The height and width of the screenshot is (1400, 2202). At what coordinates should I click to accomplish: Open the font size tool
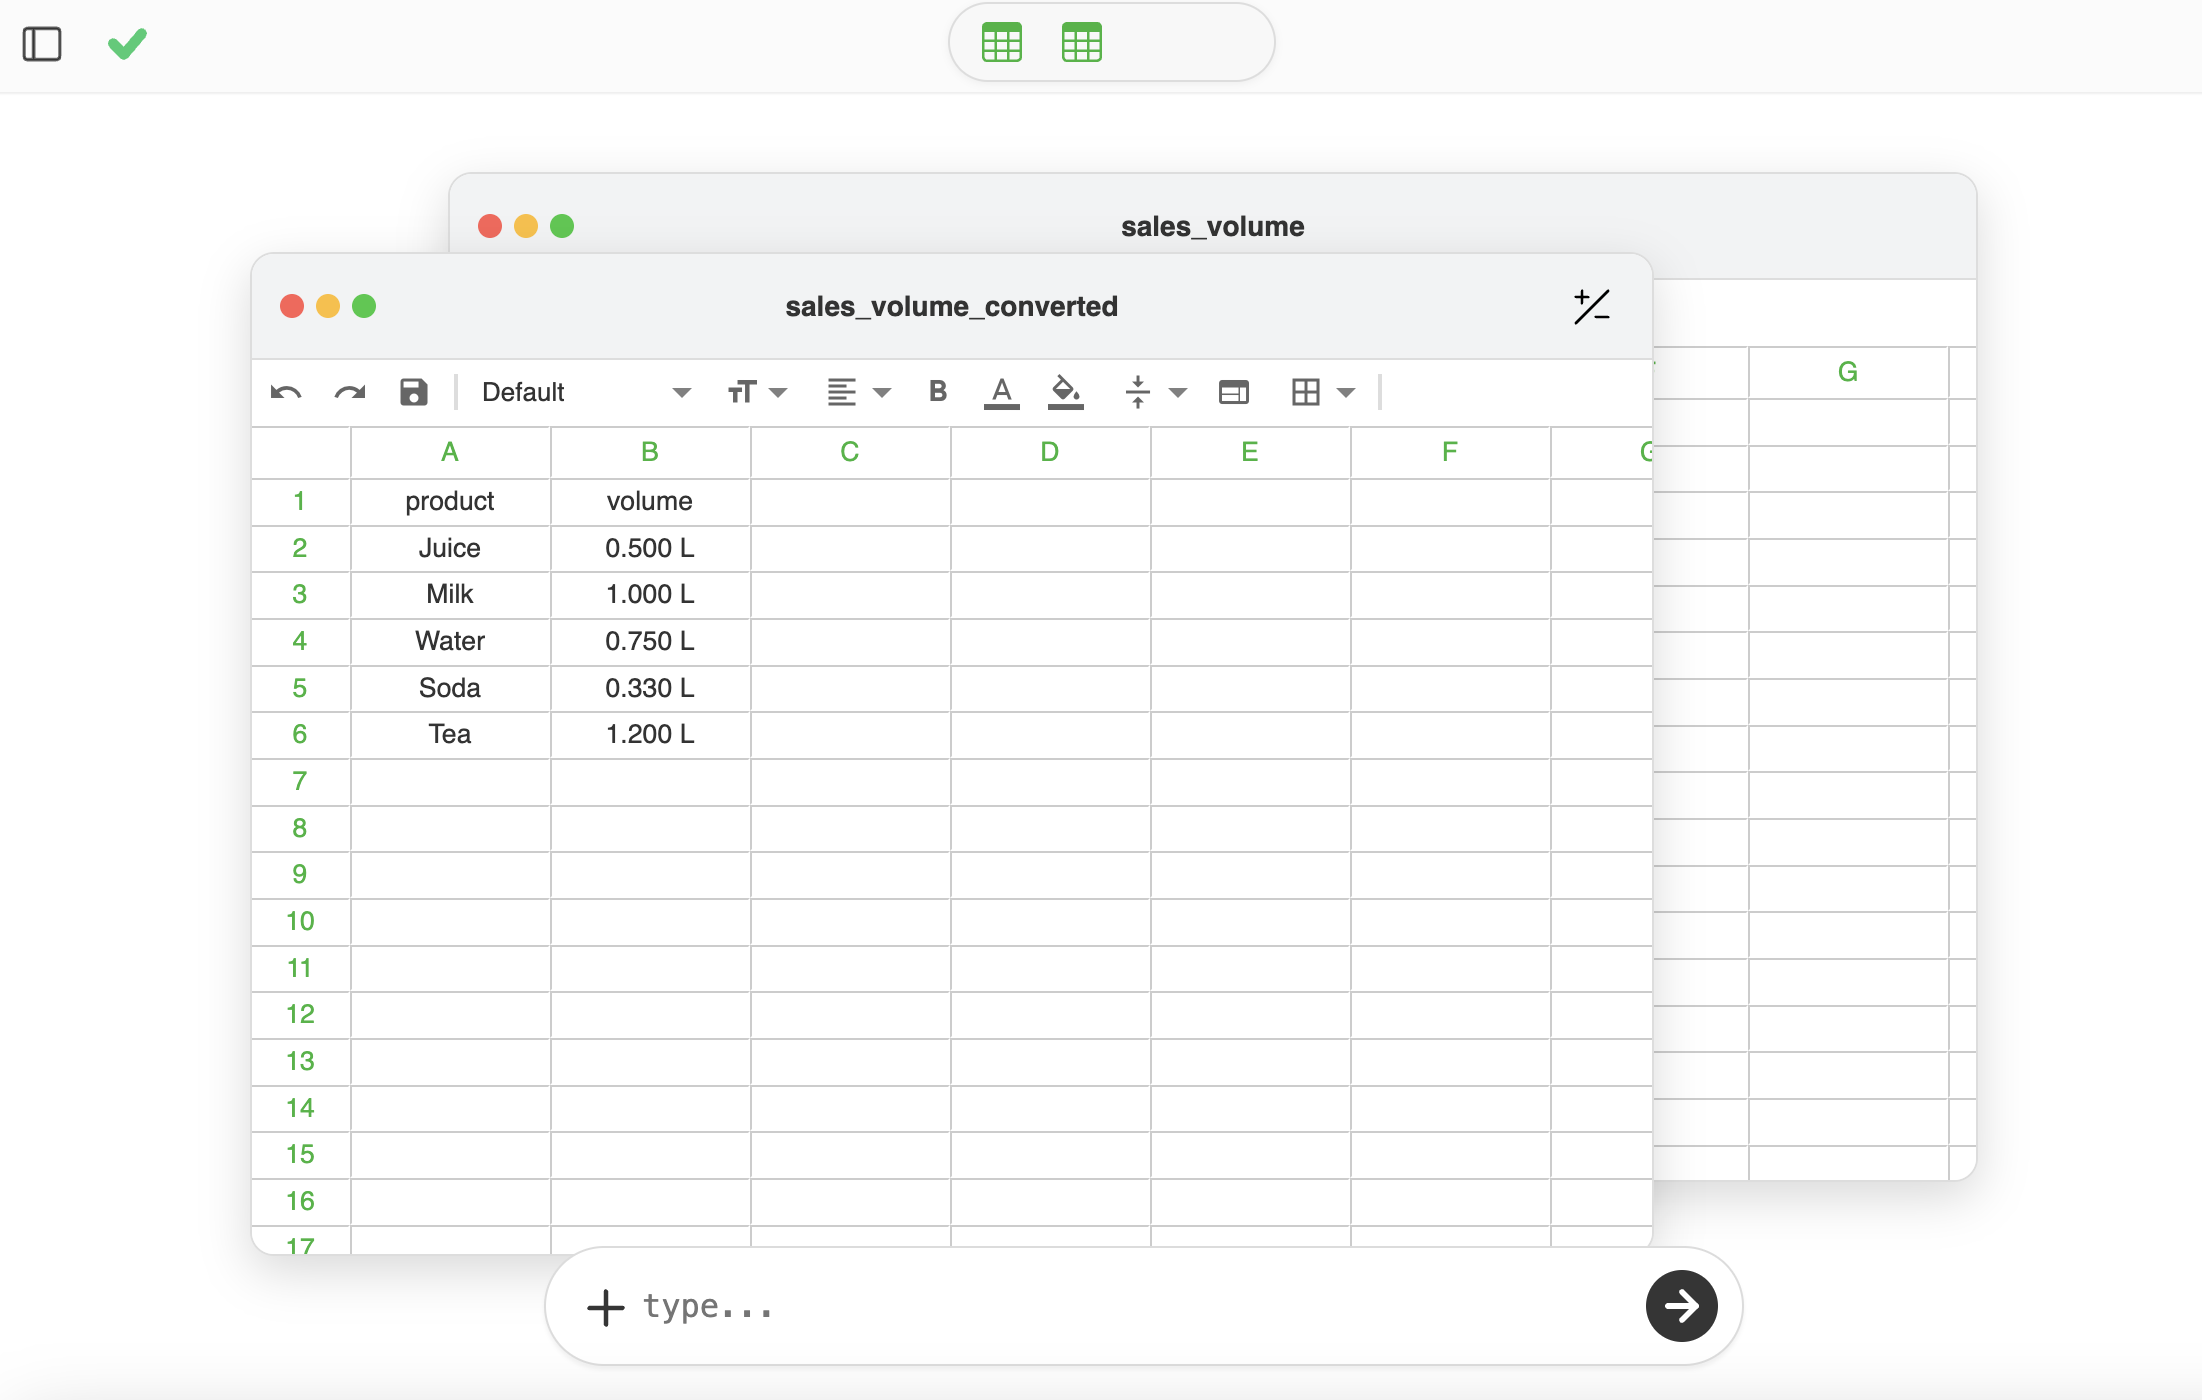coord(742,392)
